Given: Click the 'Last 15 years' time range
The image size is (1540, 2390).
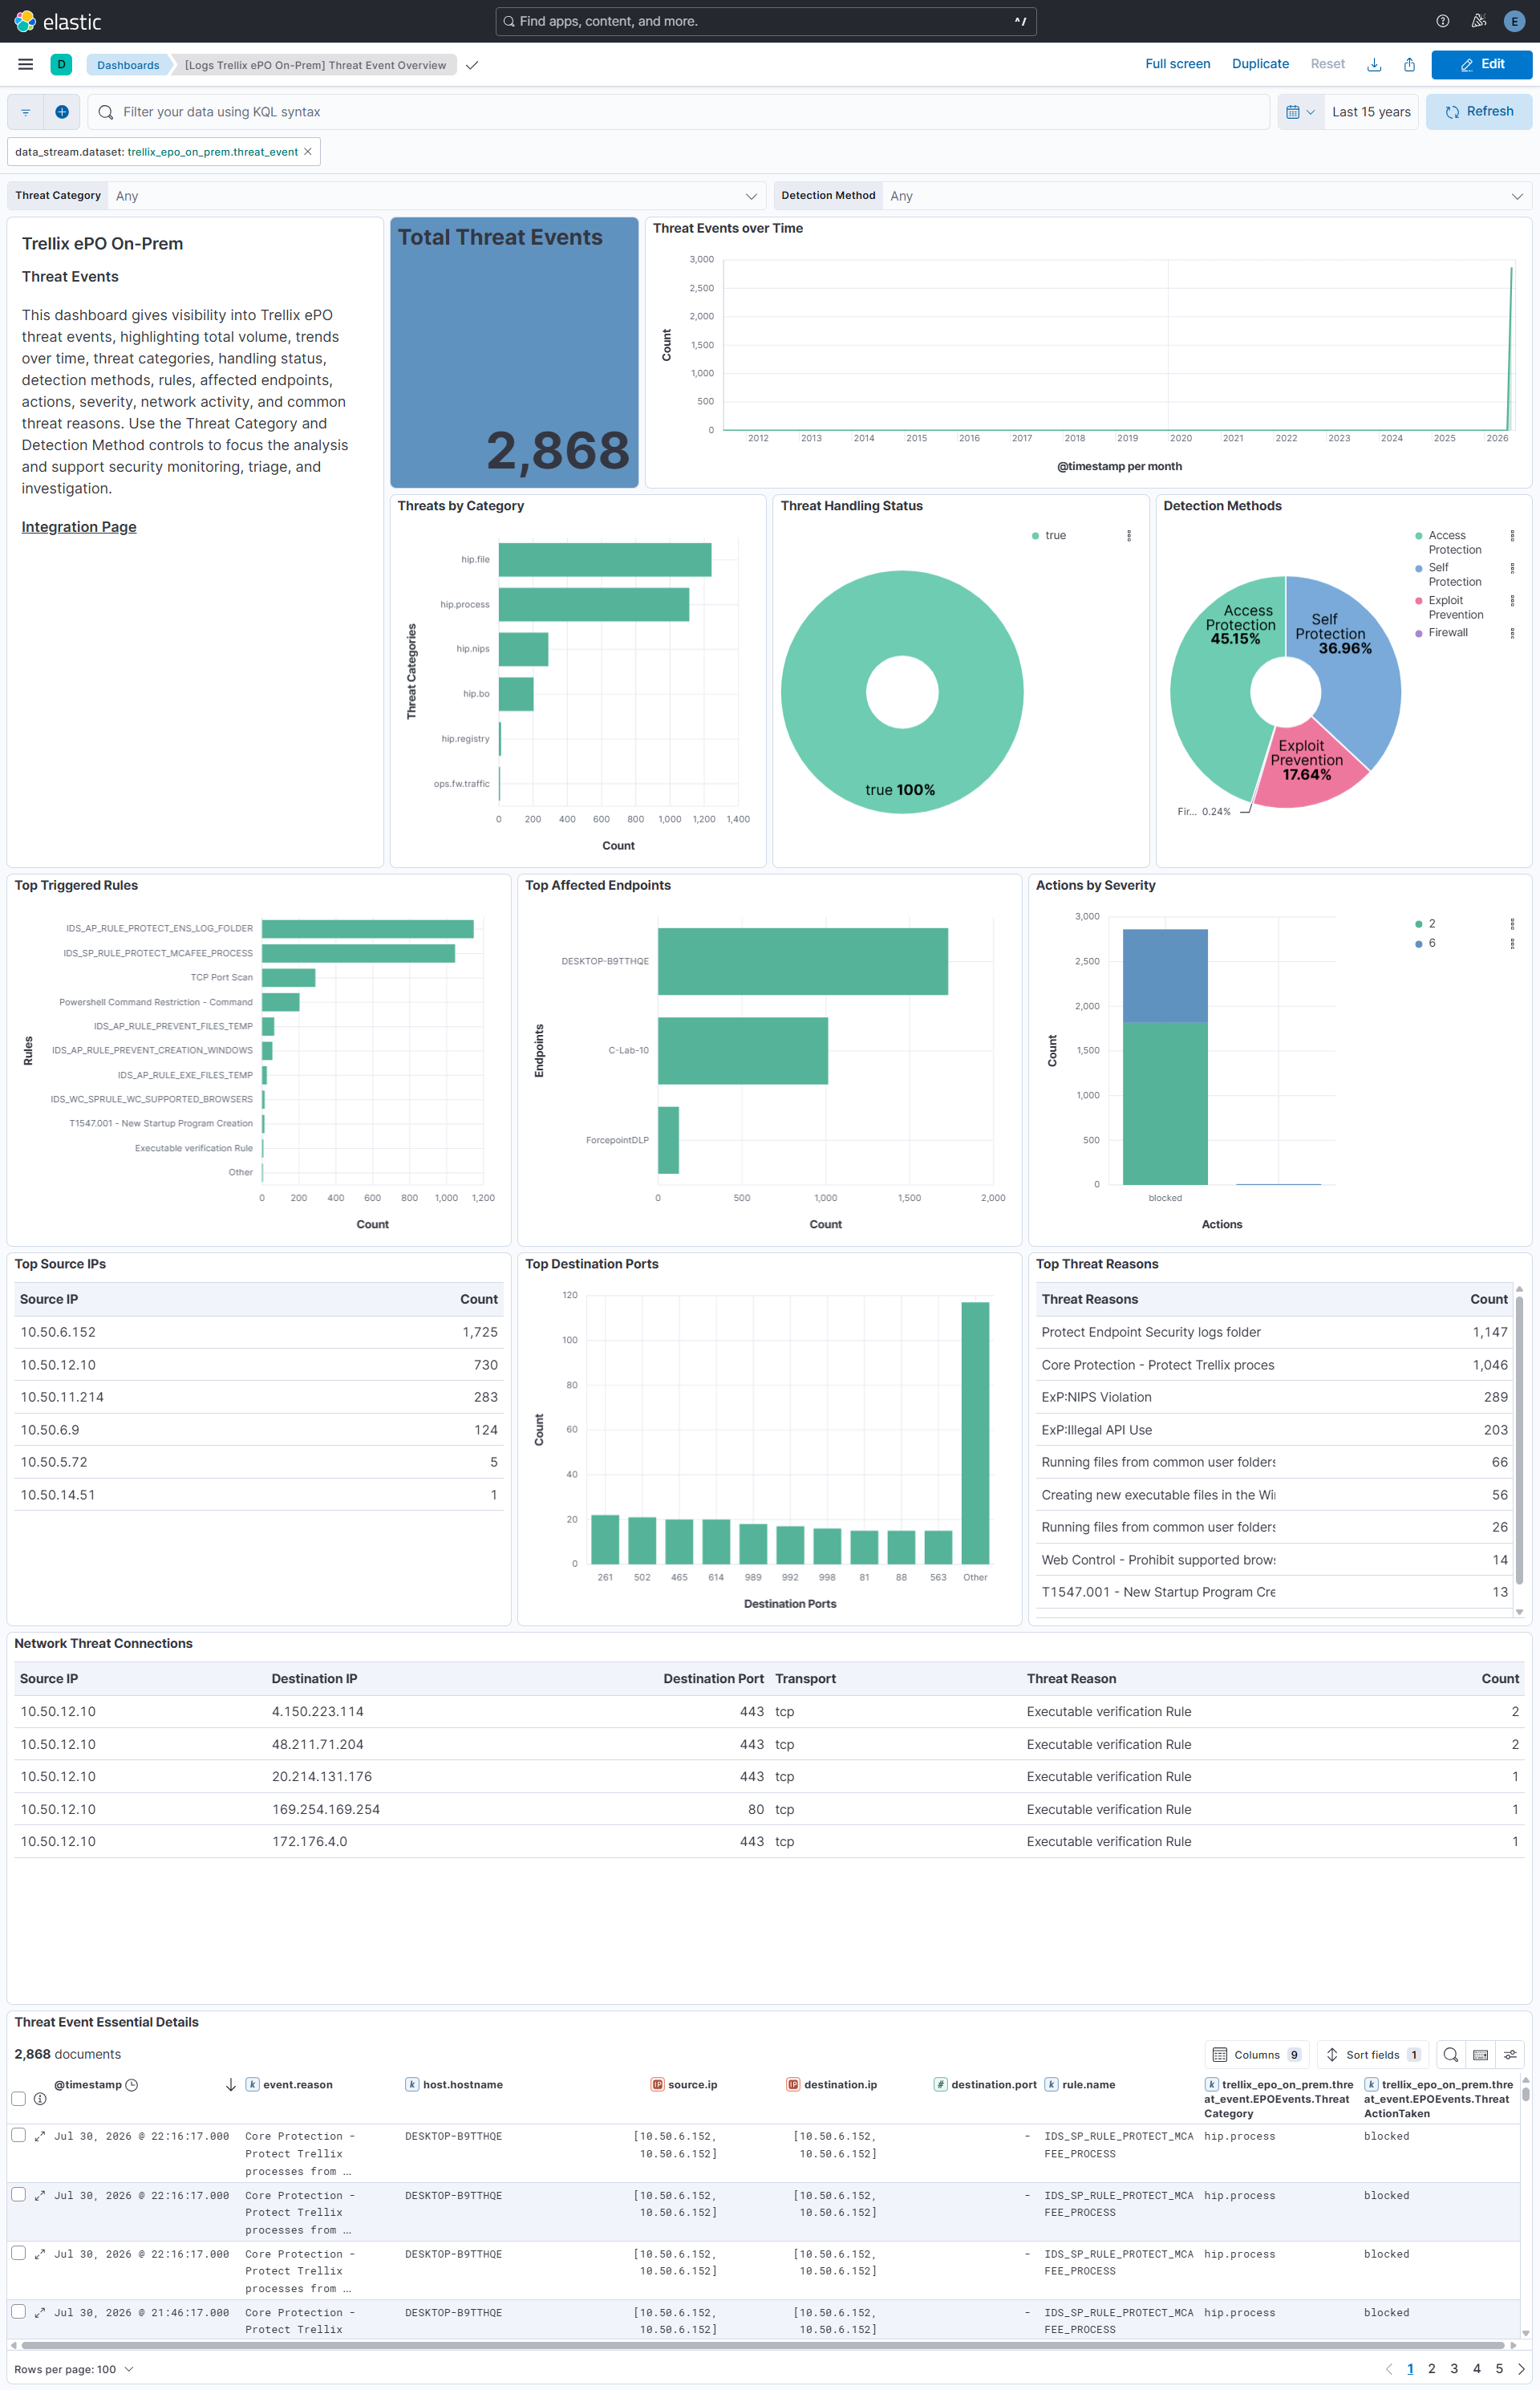Looking at the screenshot, I should click(x=1371, y=112).
